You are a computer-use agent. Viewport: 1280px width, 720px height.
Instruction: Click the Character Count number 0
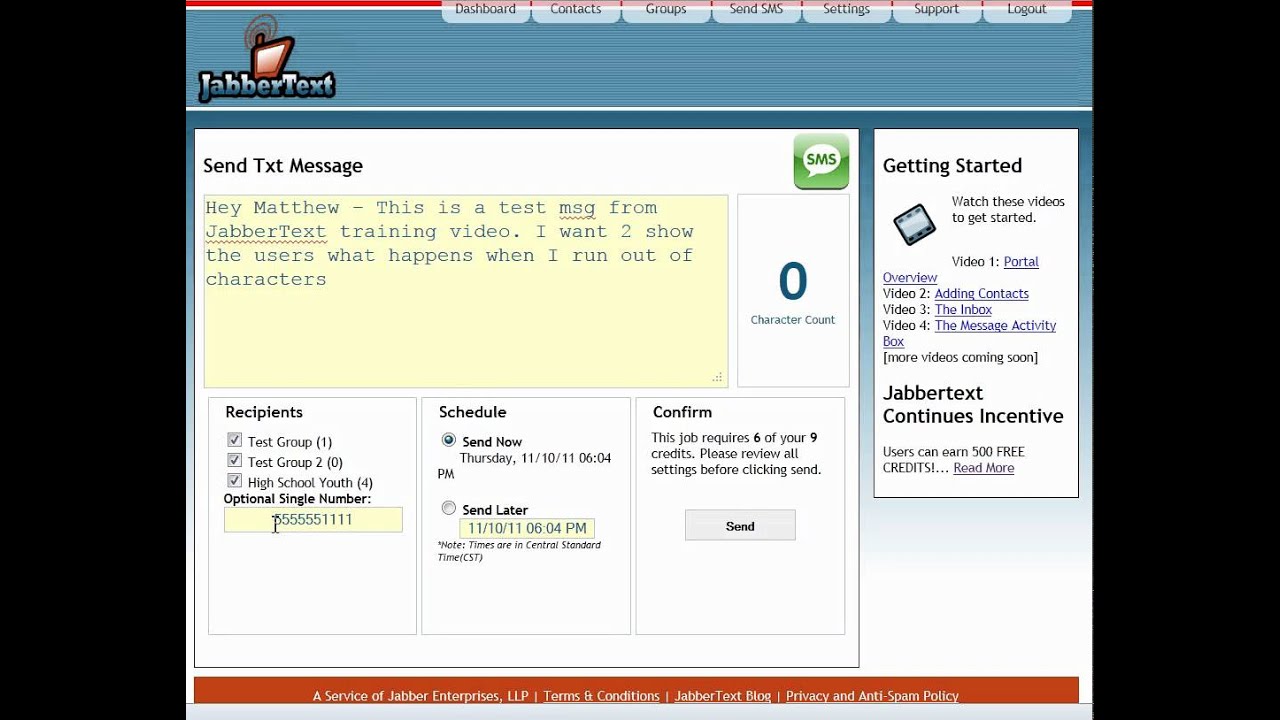(x=793, y=282)
